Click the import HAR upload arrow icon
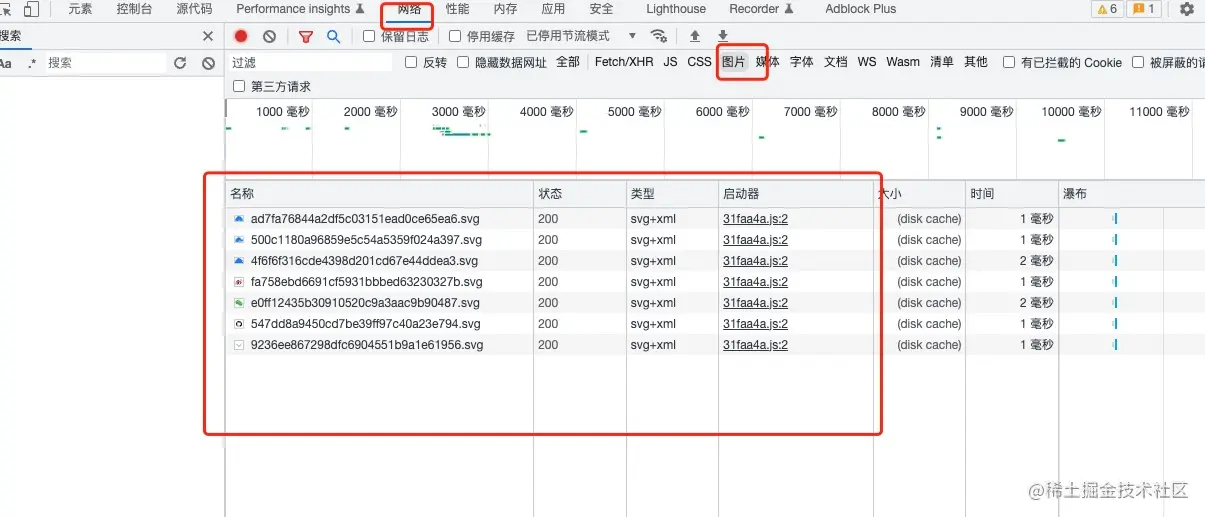This screenshot has height=517, width=1205. tap(695, 36)
